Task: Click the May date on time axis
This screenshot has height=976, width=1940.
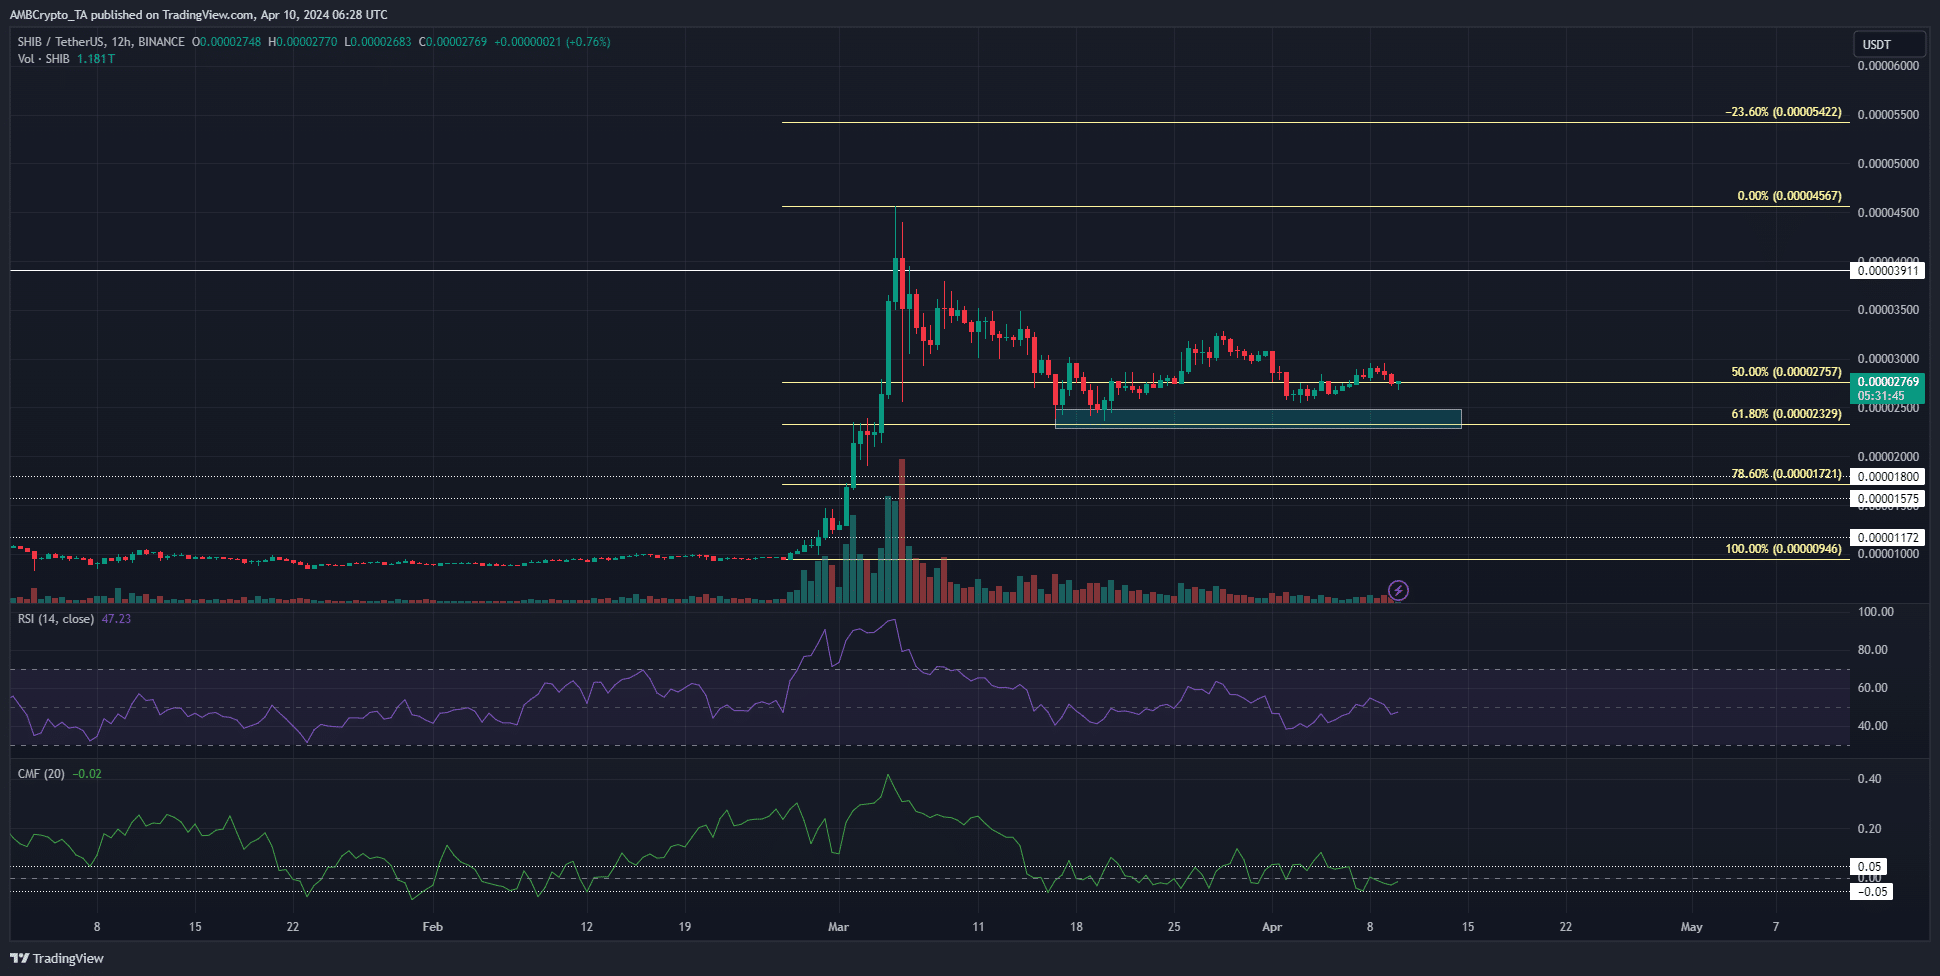Action: point(1691,927)
